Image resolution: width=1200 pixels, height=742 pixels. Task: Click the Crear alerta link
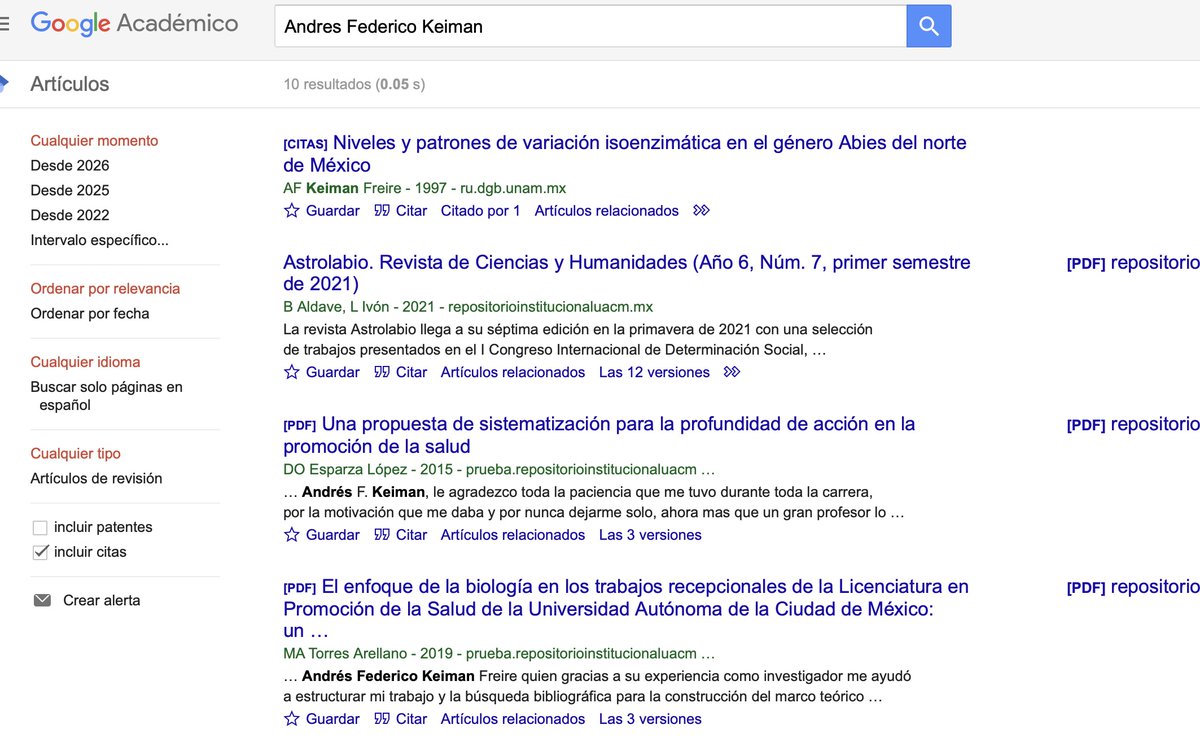click(x=102, y=601)
